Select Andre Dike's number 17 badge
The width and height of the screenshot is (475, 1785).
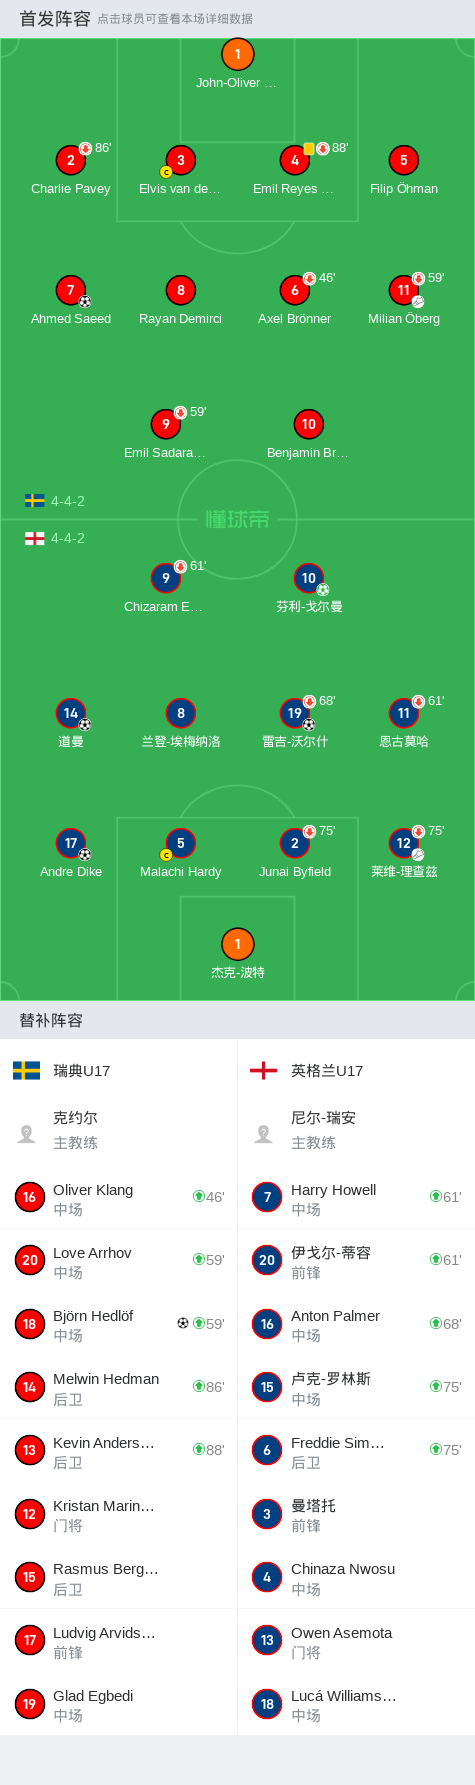coord(71,843)
